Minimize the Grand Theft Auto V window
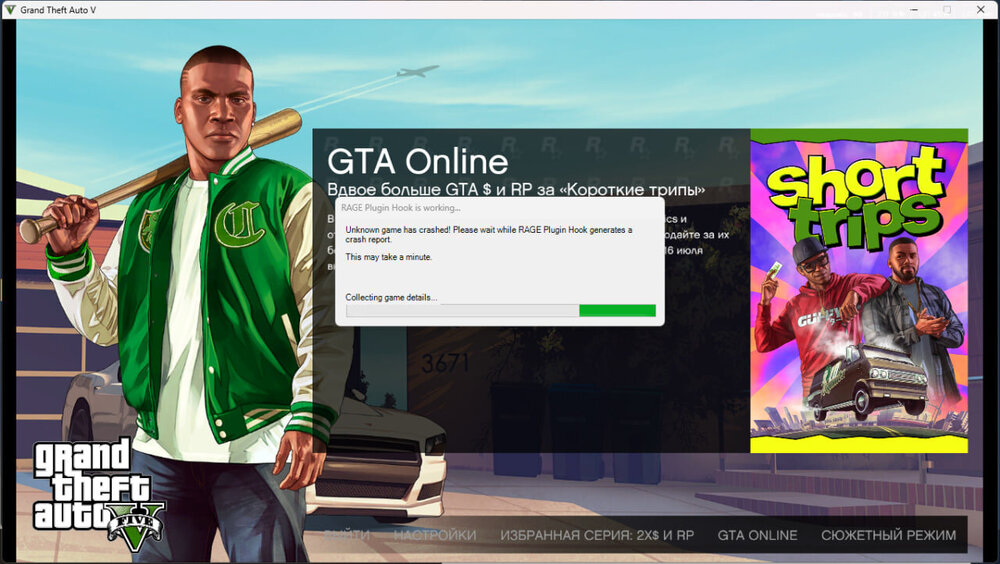Viewport: 1000px width, 564px height. (914, 10)
